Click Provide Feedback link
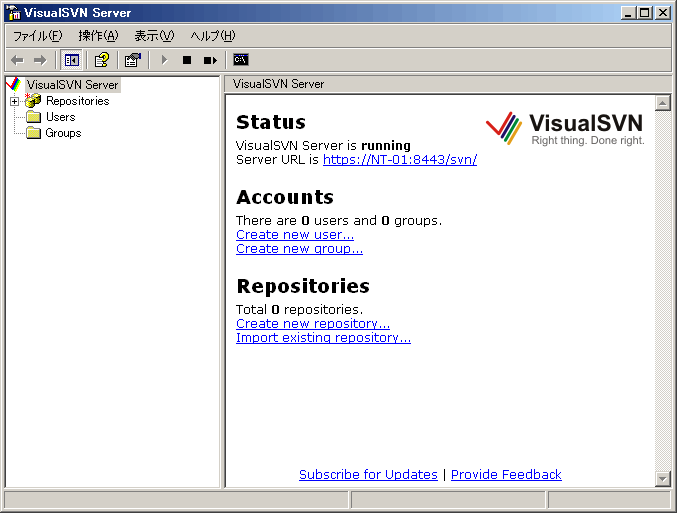The image size is (677, 513). tap(506, 475)
